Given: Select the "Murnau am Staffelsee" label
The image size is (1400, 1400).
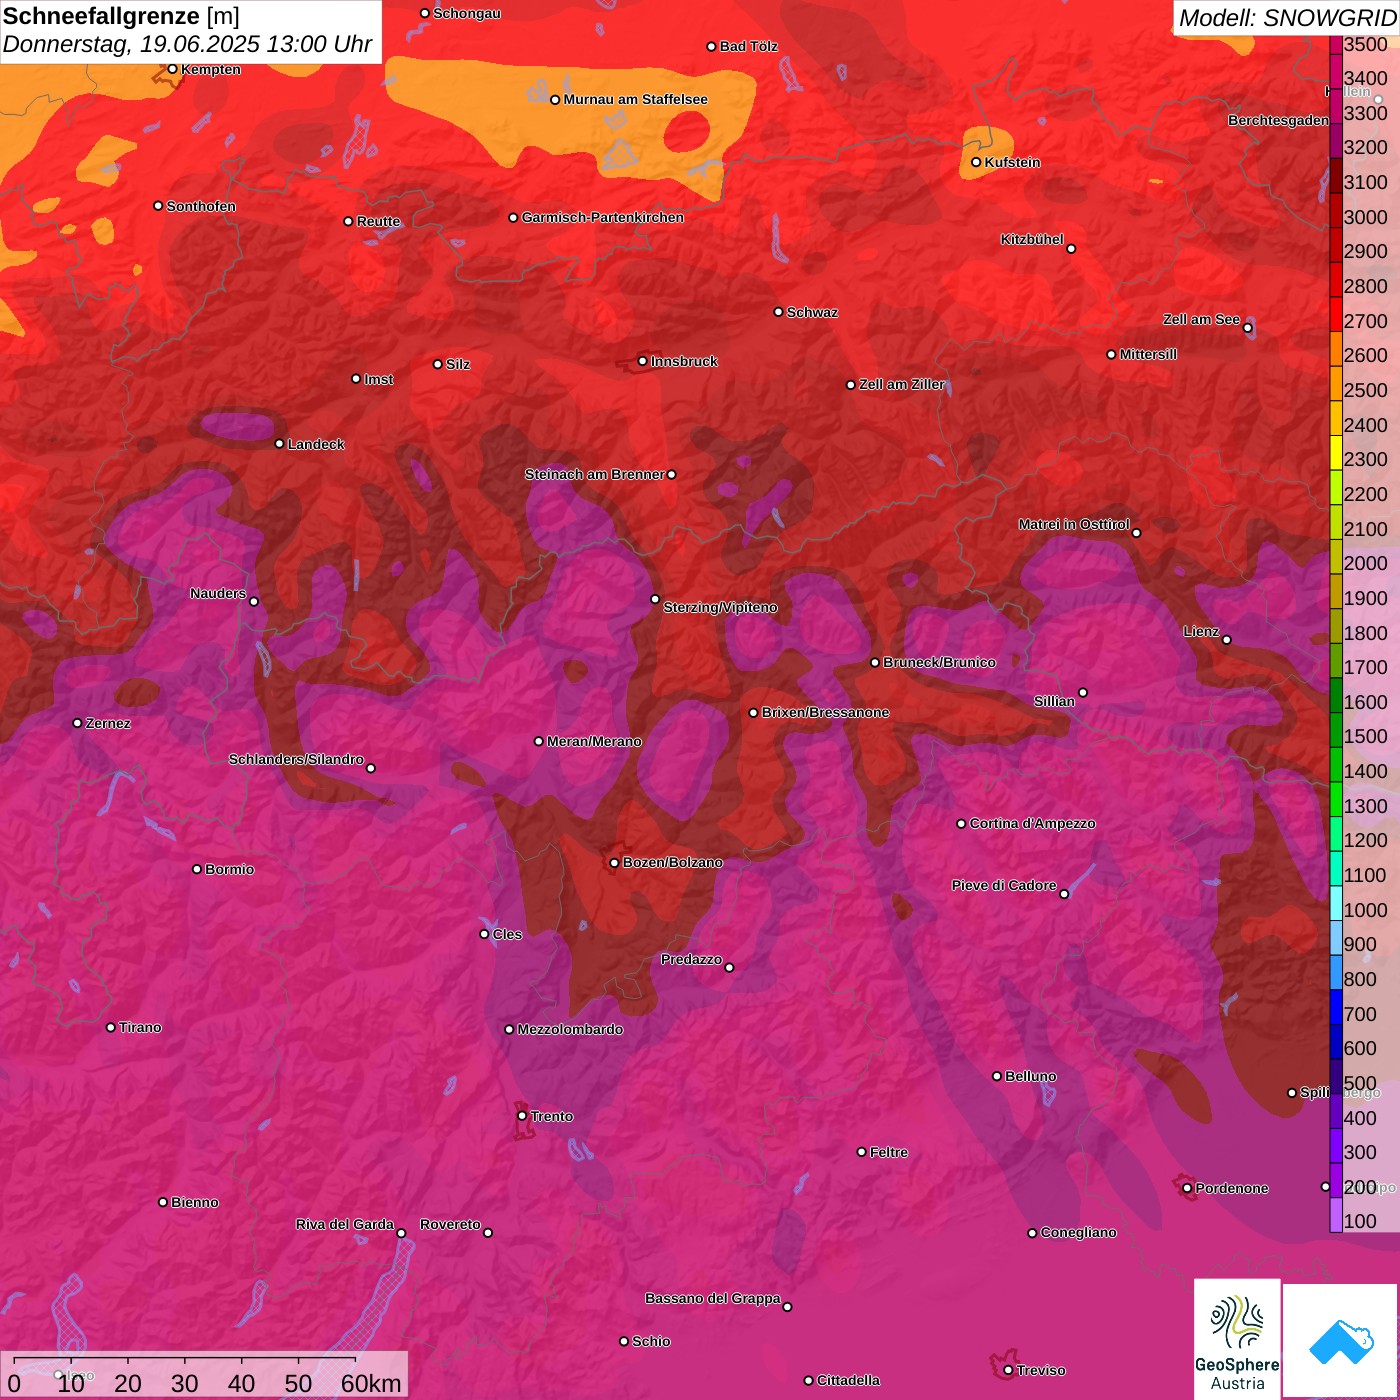Looking at the screenshot, I should (x=635, y=99).
